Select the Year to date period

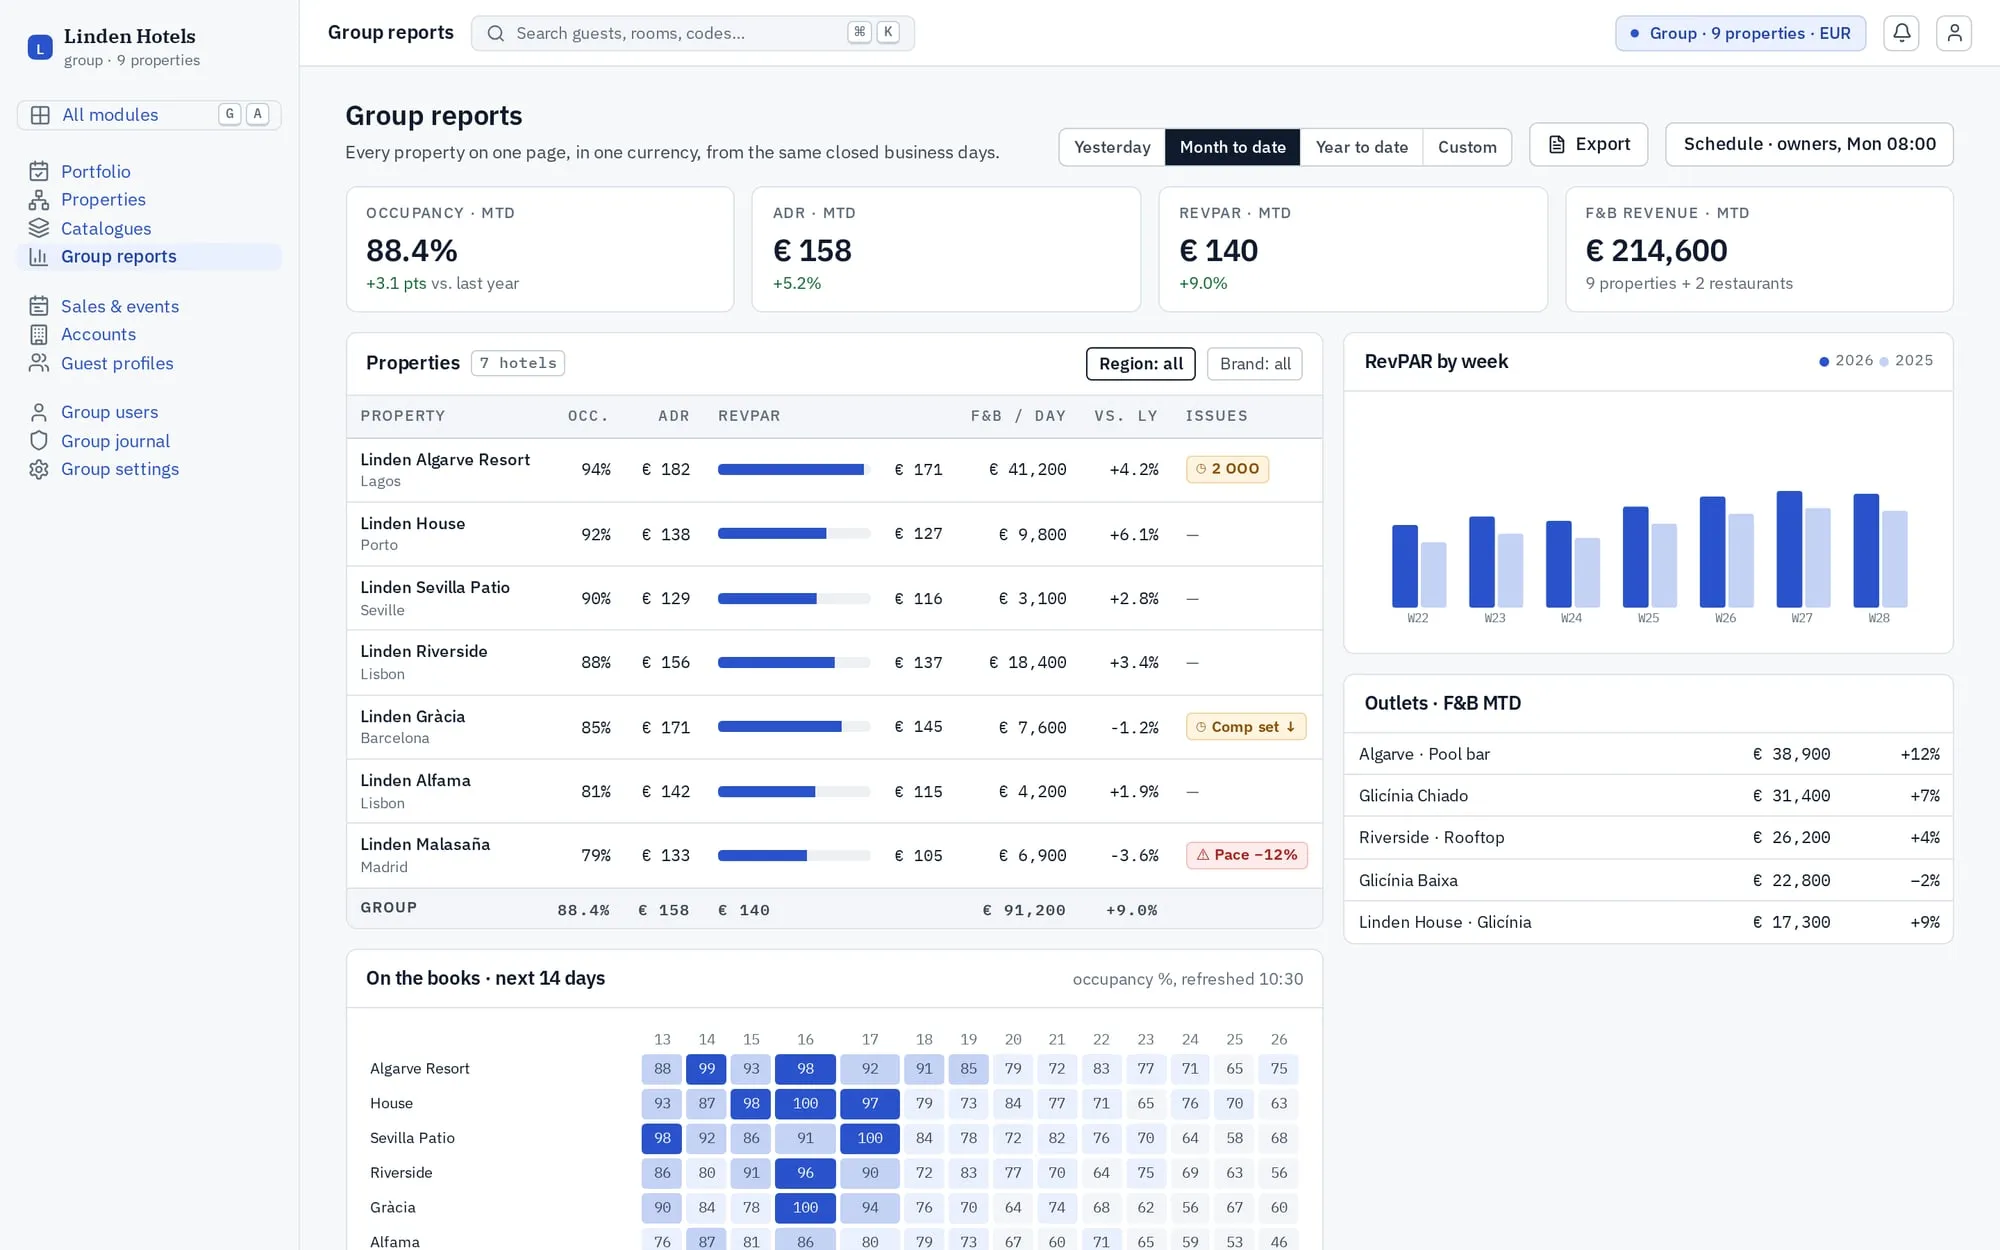(1361, 147)
